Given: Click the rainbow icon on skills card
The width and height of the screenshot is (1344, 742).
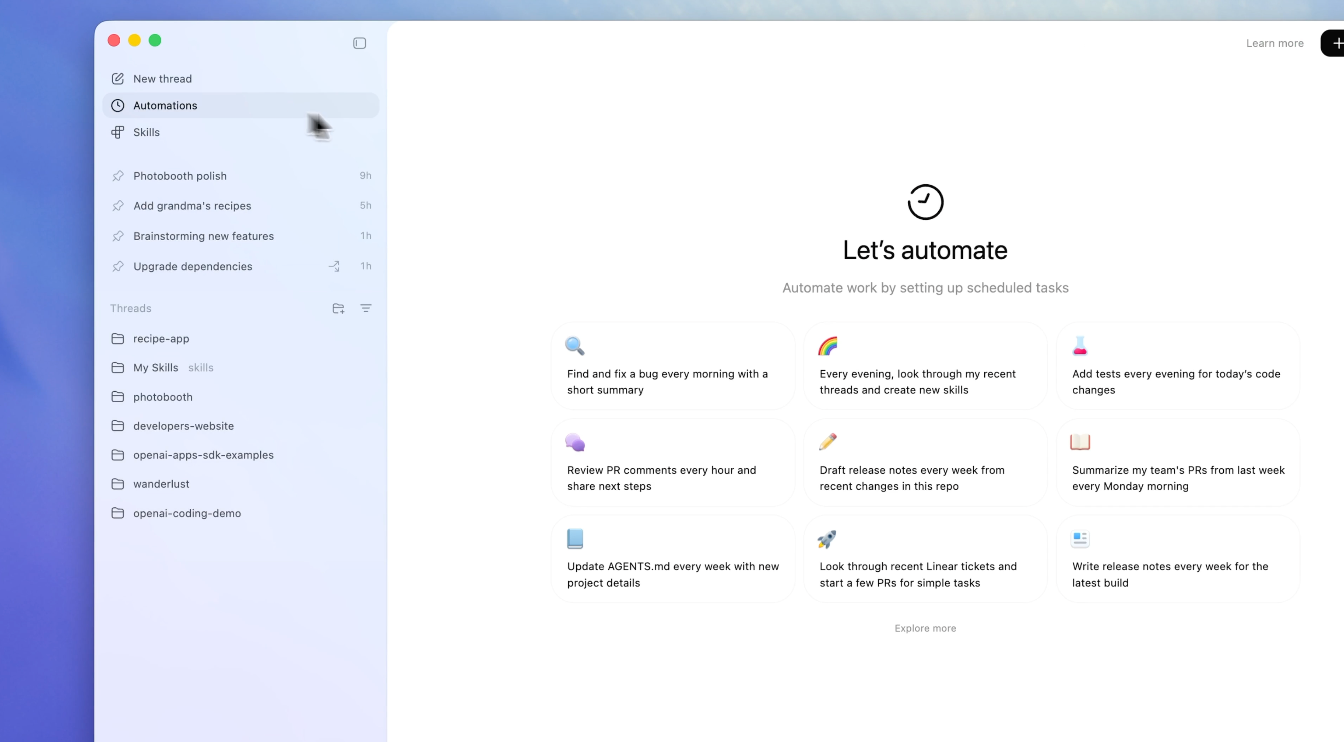Looking at the screenshot, I should [827, 346].
